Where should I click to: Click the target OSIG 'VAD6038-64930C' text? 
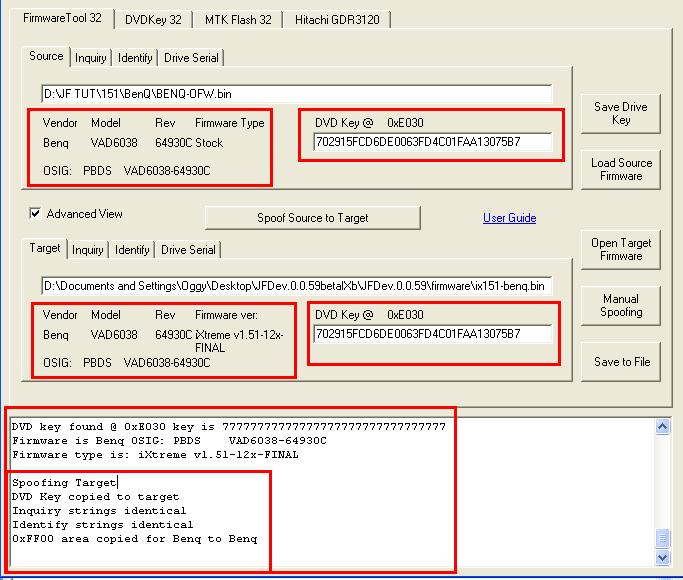pos(167,363)
